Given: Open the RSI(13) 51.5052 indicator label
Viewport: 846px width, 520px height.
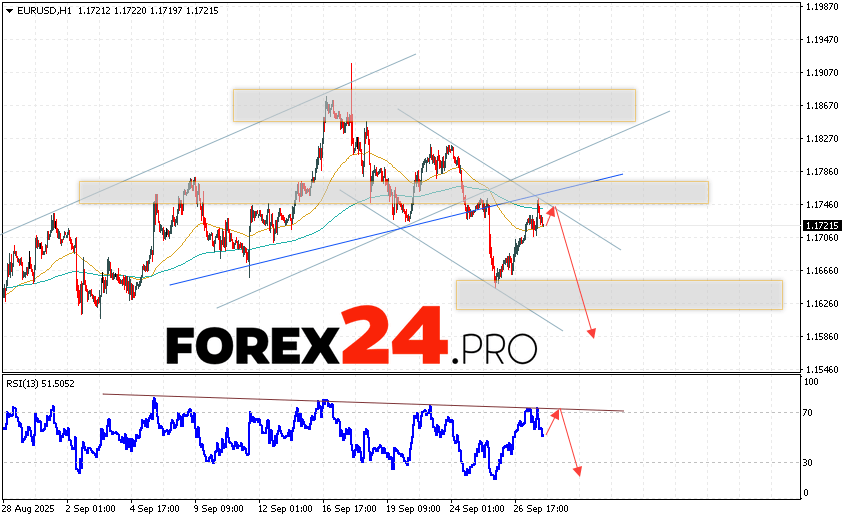Looking at the screenshot, I should [x=41, y=383].
